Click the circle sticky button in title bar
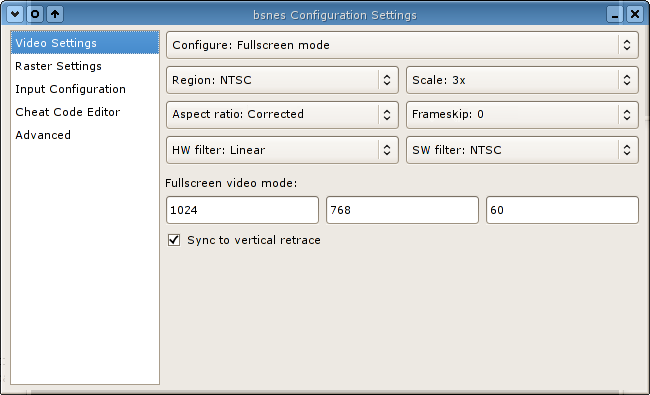 [x=35, y=14]
